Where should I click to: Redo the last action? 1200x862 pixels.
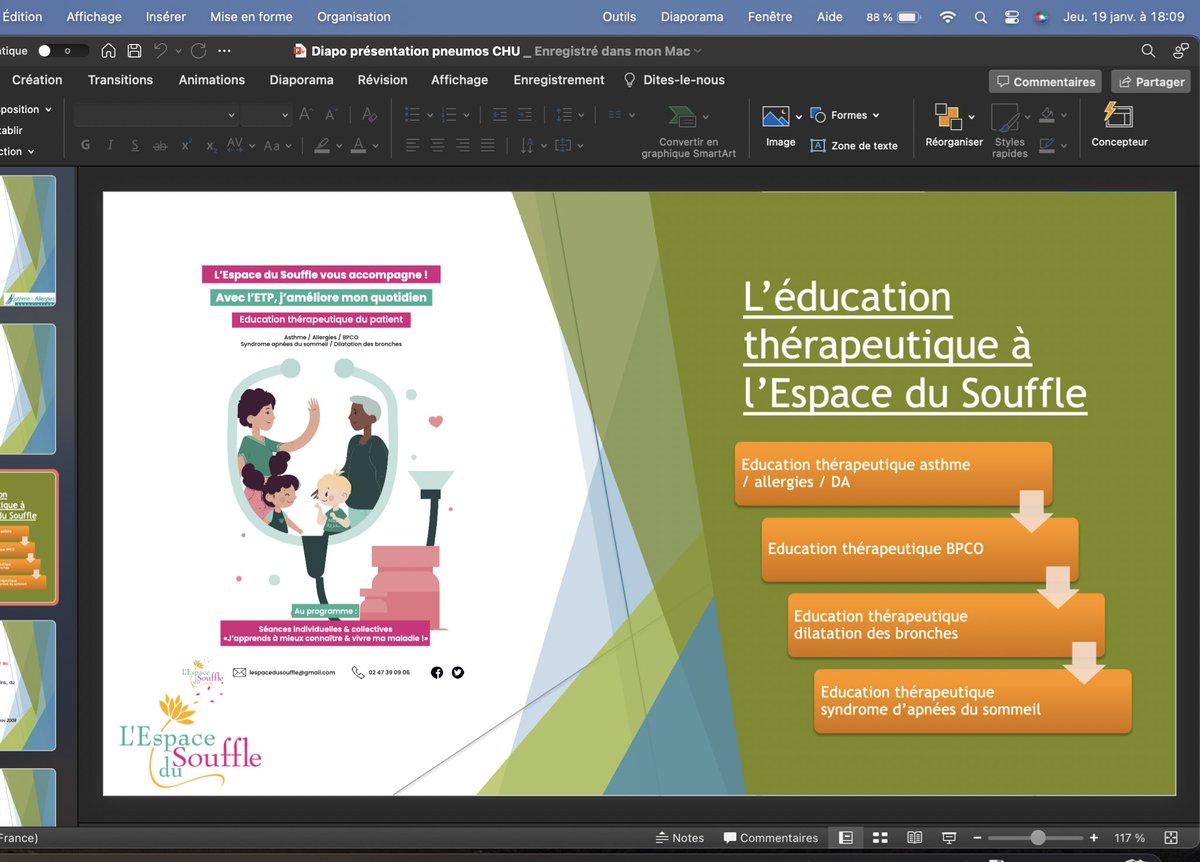pyautogui.click(x=198, y=51)
